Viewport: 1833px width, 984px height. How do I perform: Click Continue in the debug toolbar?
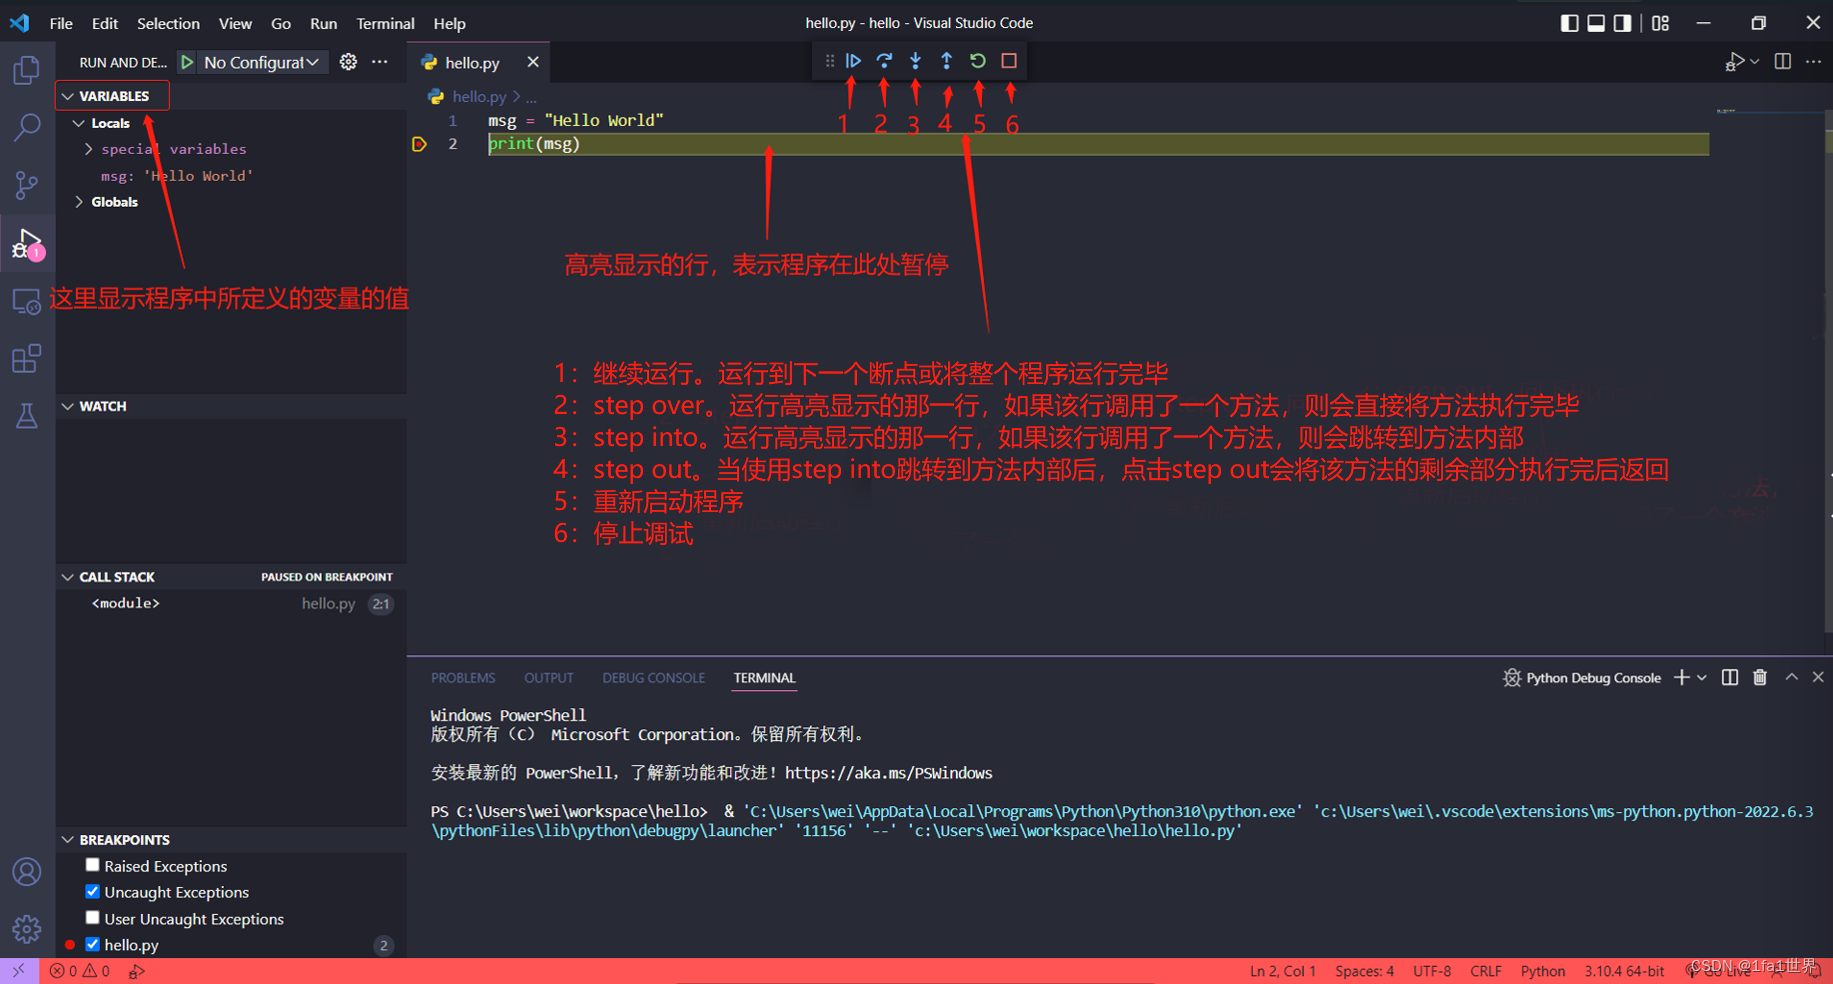coord(853,61)
